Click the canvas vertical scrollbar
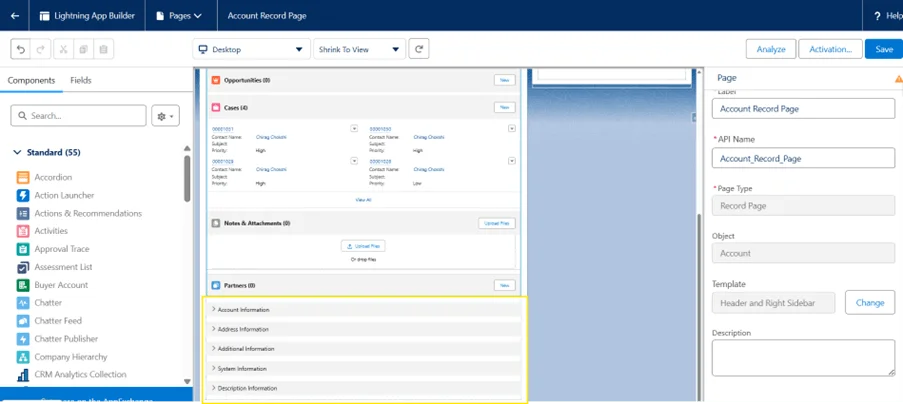 (700, 305)
